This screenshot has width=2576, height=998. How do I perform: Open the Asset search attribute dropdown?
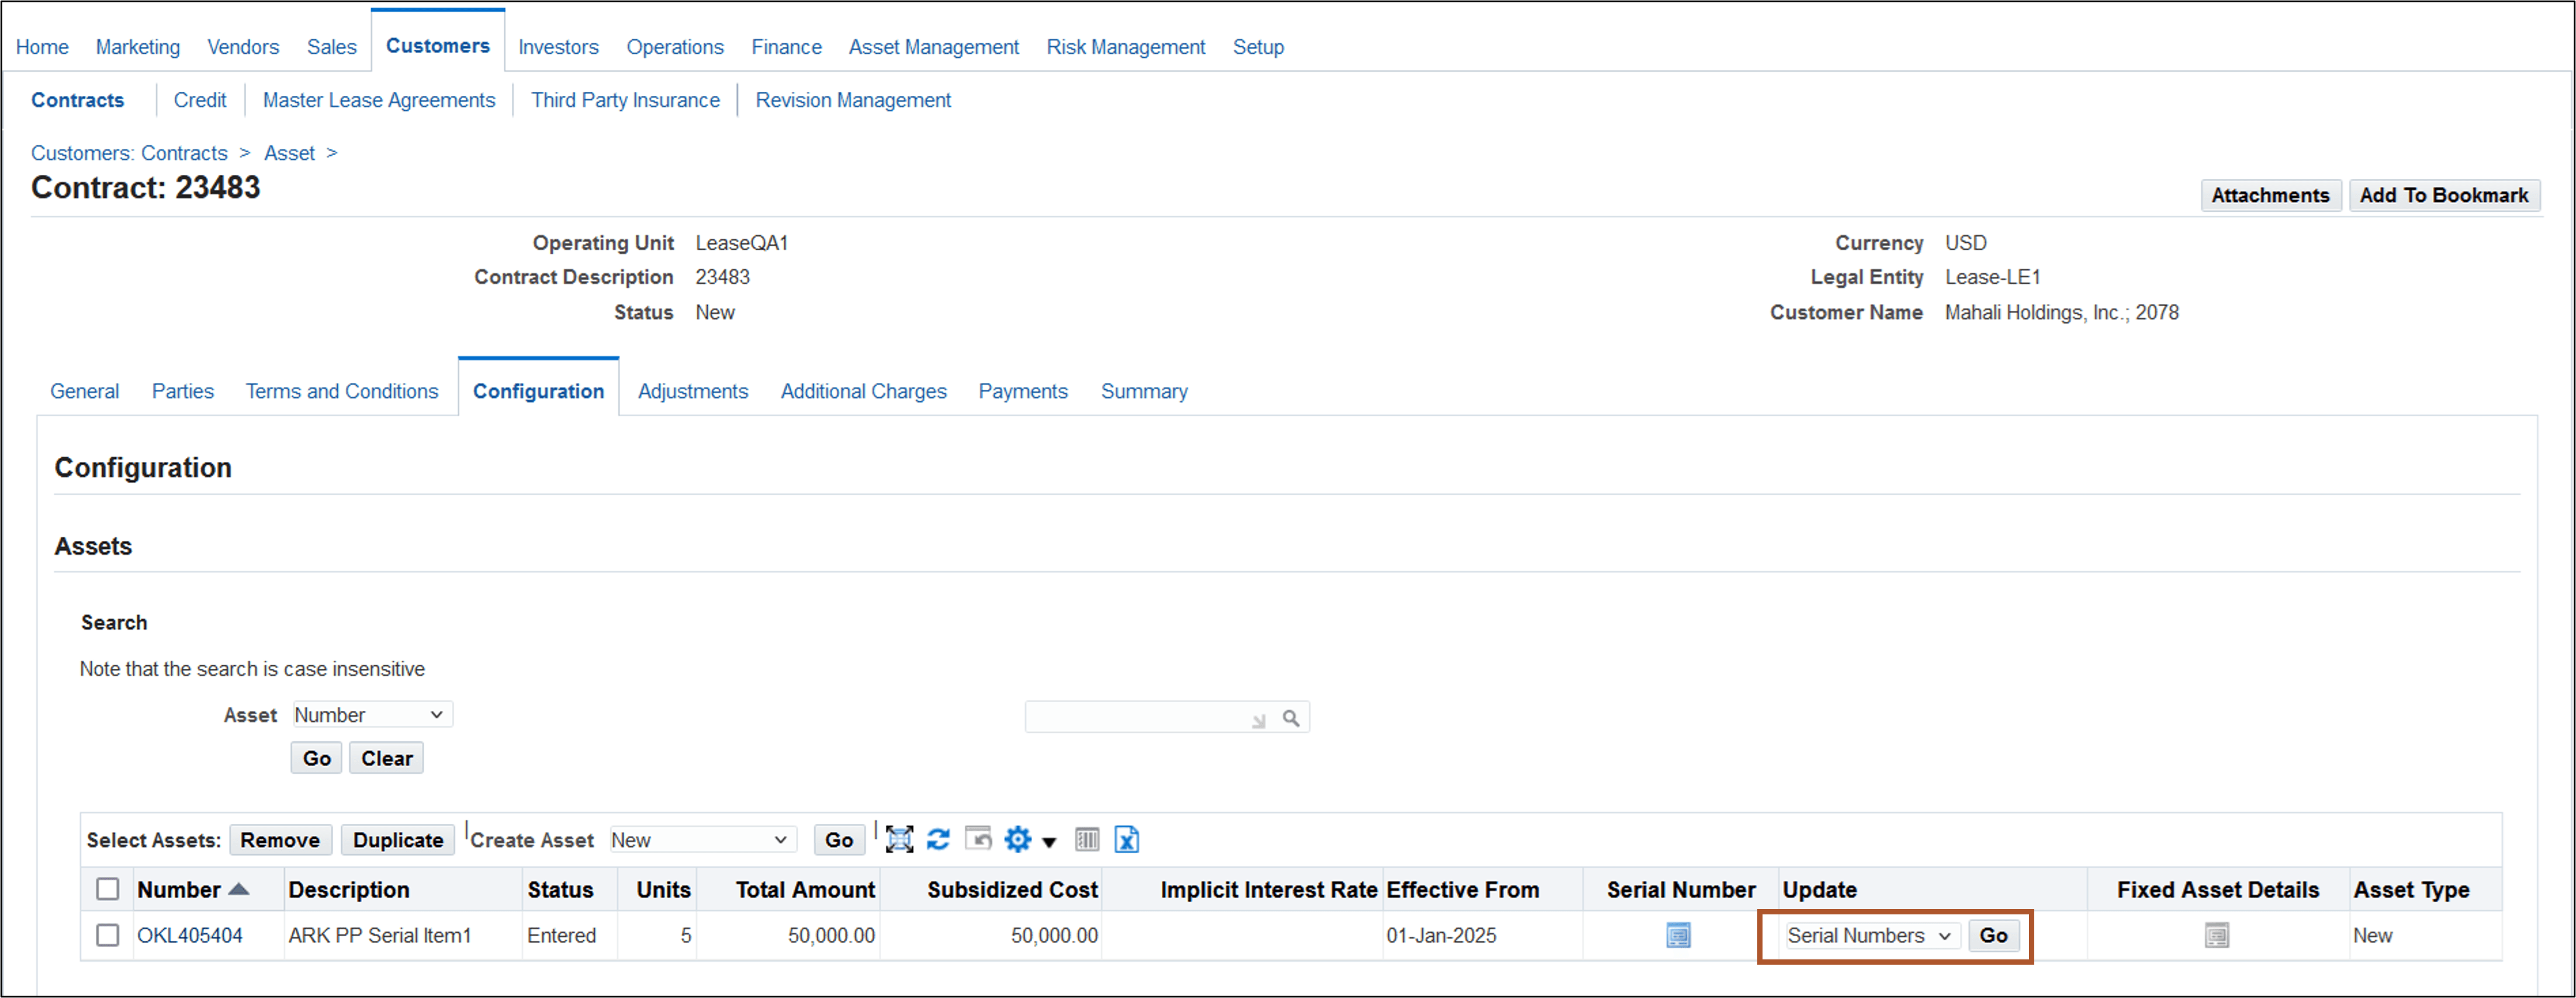371,714
